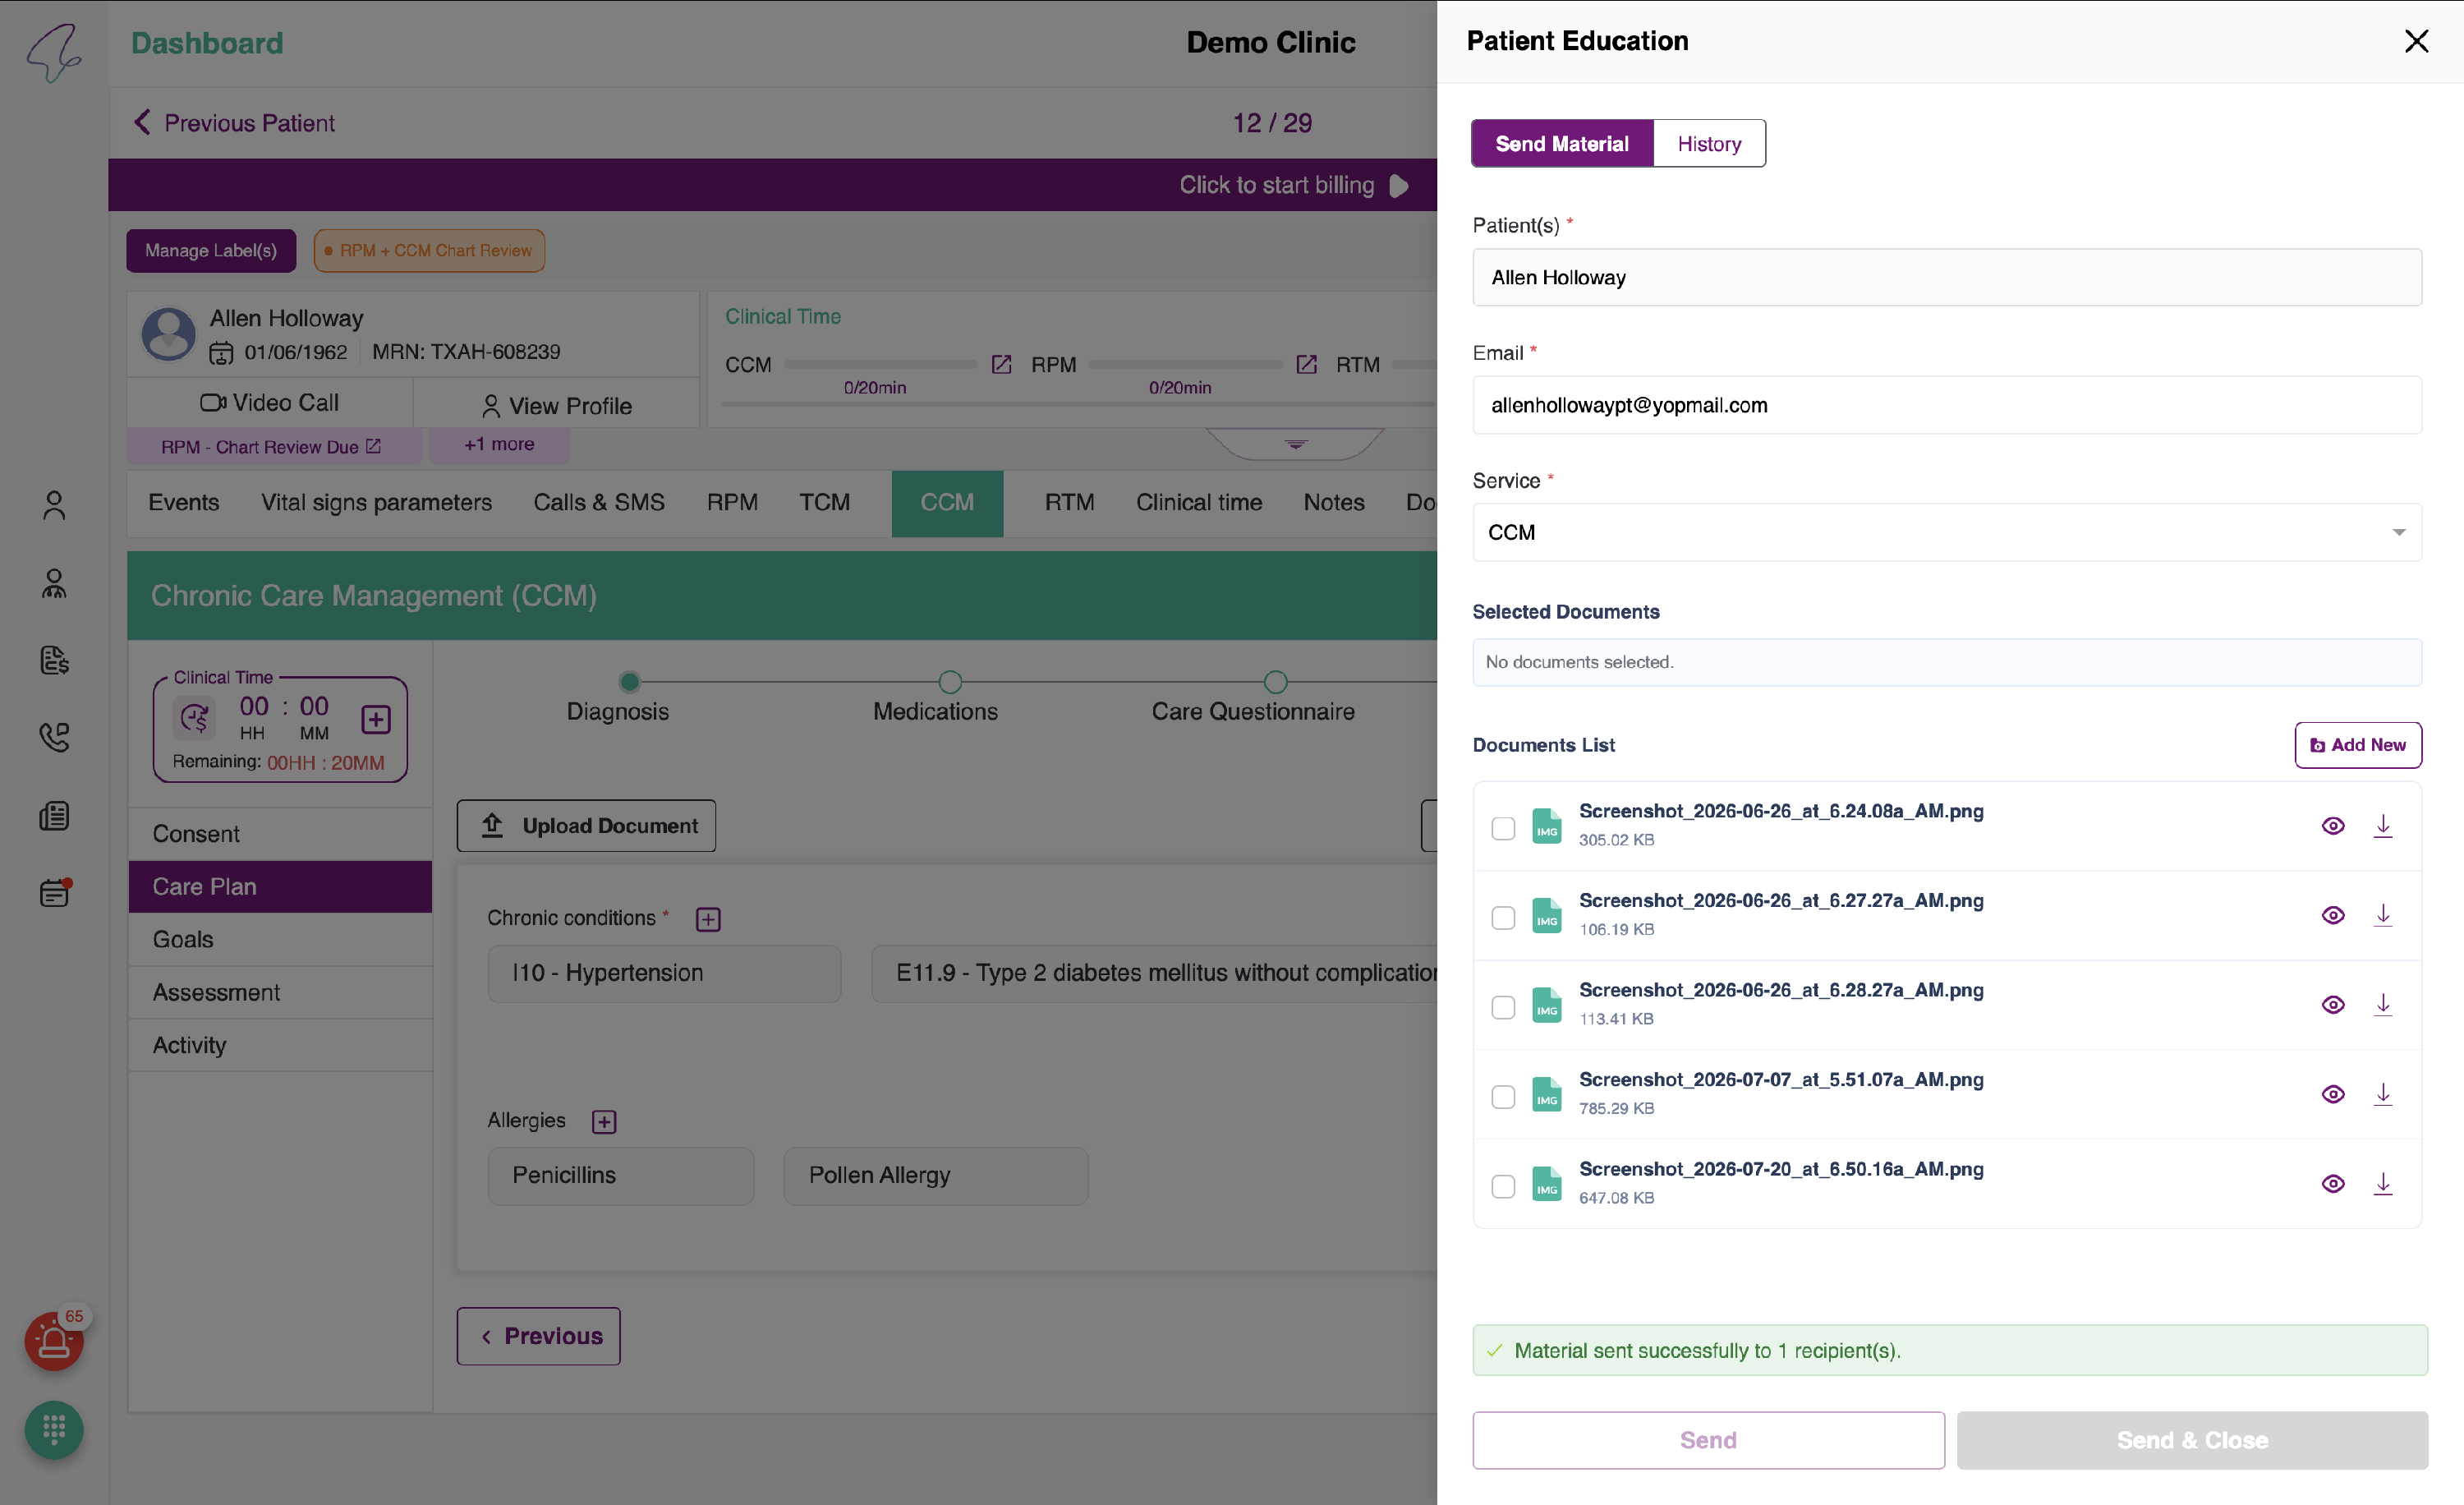Click the Email input field
This screenshot has width=2464, height=1505.
1946,405
